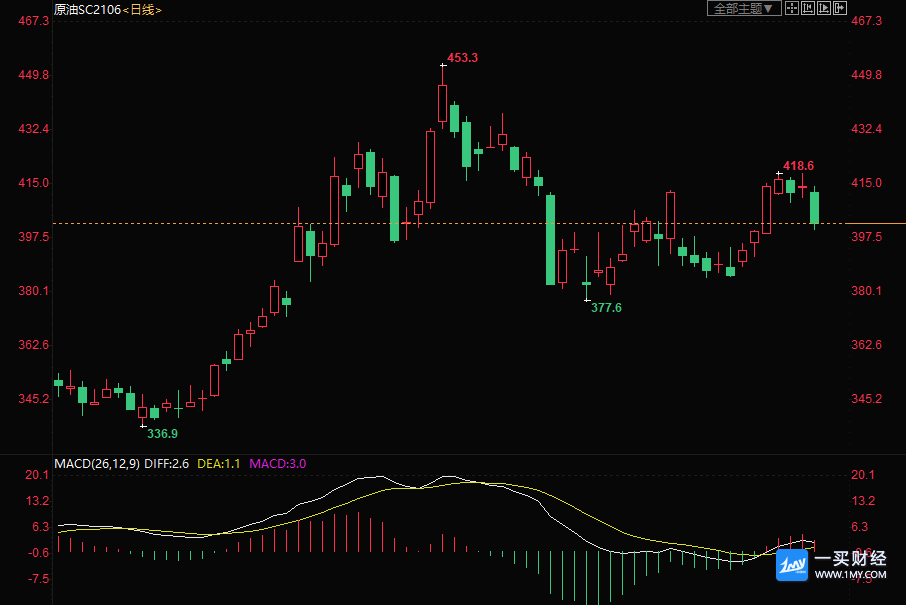Click 345.2 on the right price axis
The width and height of the screenshot is (906, 605).
click(x=866, y=398)
